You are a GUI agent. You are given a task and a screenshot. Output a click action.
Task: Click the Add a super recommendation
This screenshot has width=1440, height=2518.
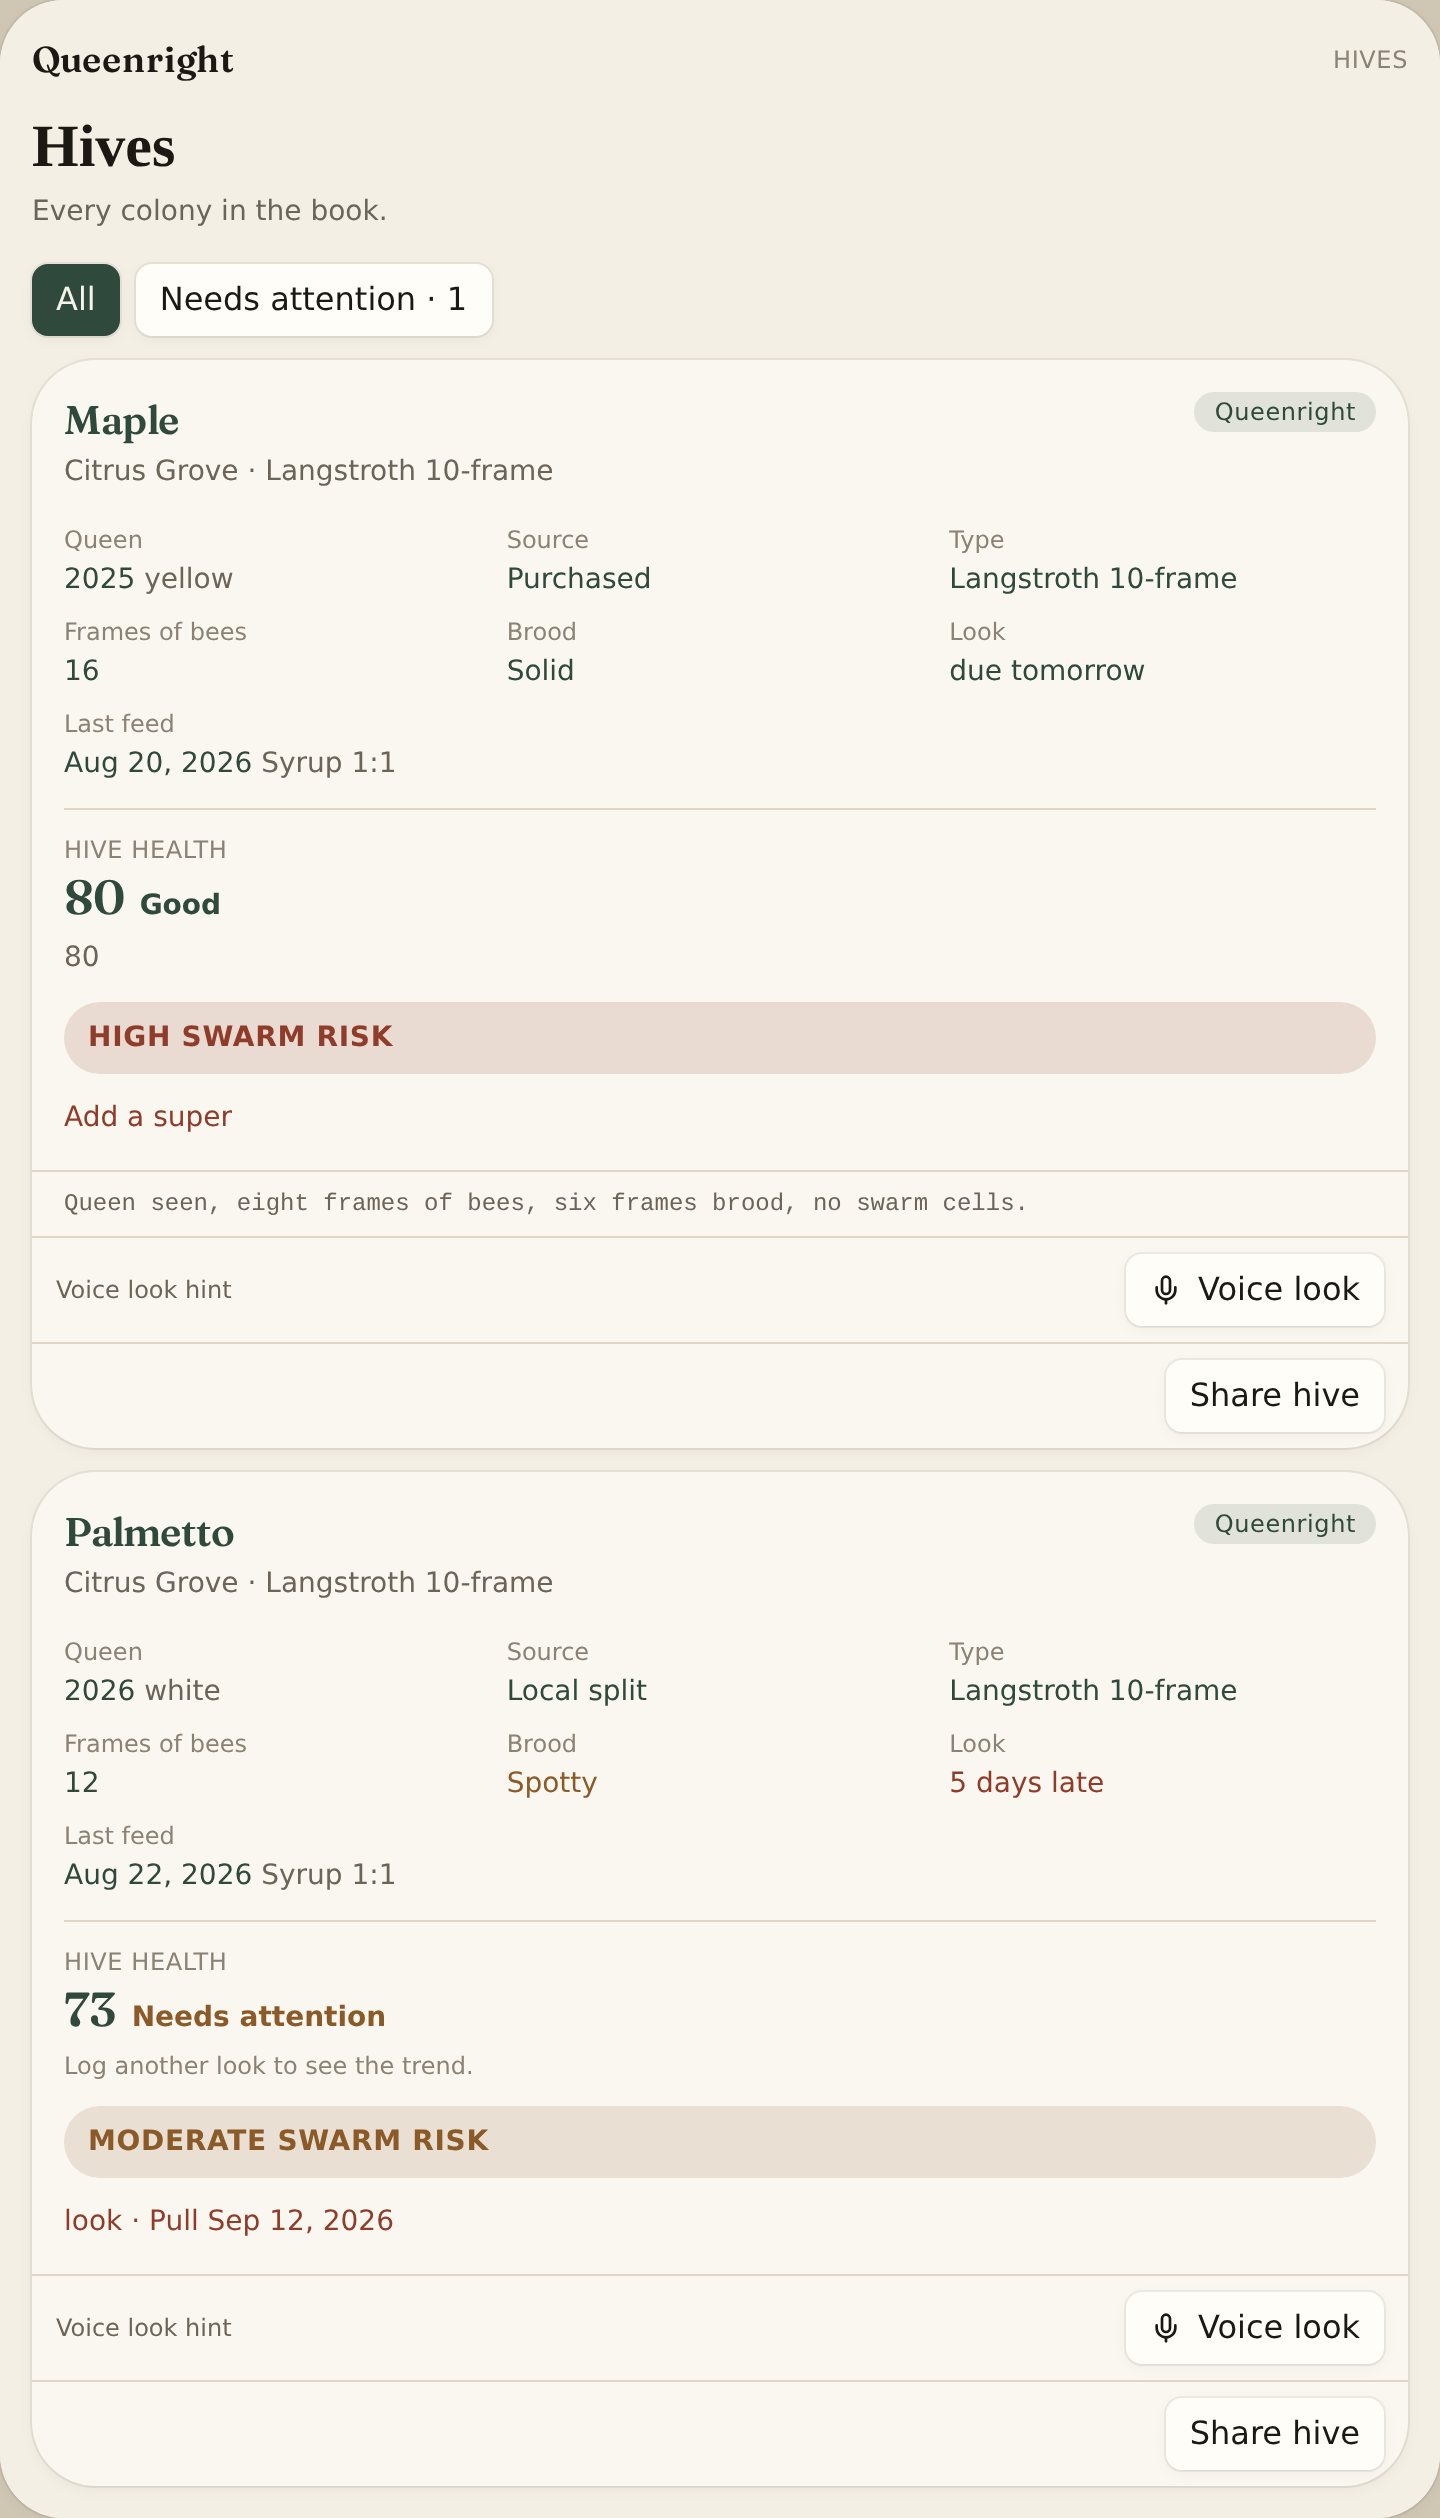point(148,1116)
